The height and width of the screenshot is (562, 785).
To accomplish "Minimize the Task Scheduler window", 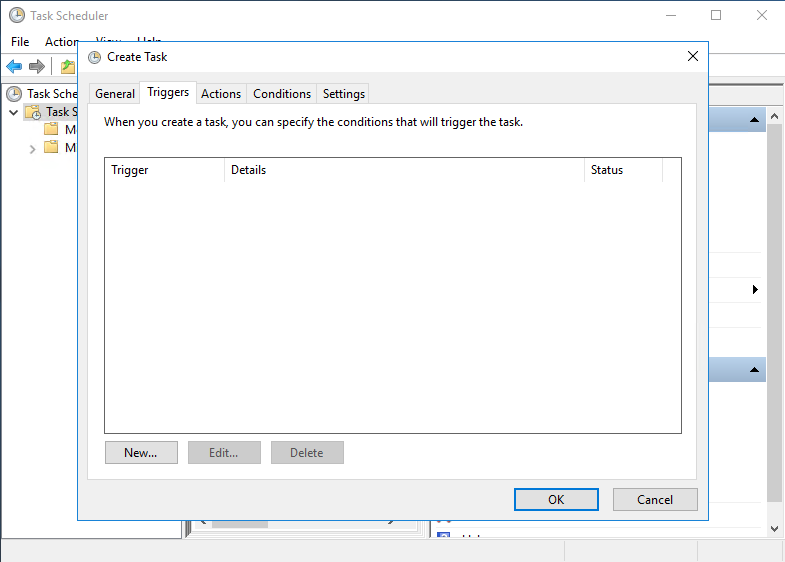I will [671, 15].
